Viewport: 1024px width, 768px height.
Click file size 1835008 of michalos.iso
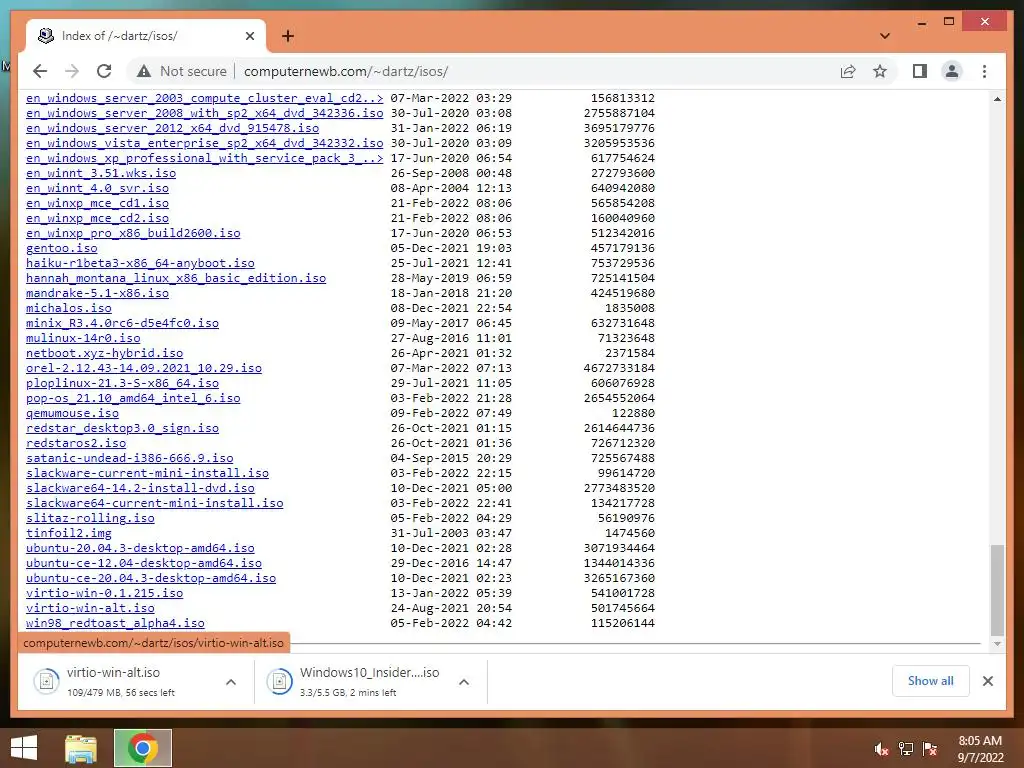pos(630,308)
